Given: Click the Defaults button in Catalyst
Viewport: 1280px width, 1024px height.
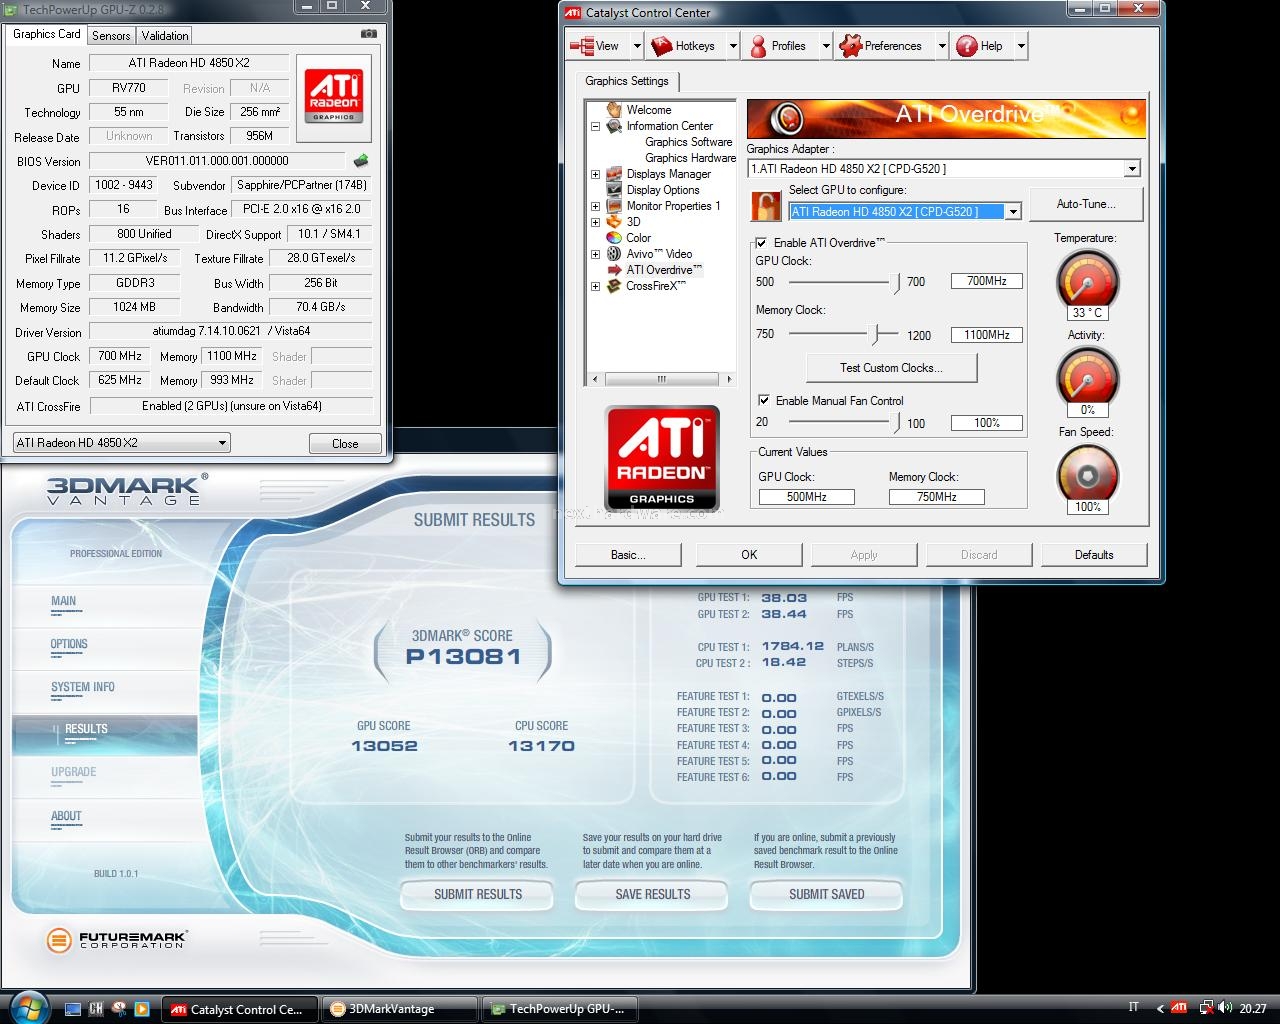Looking at the screenshot, I should pyautogui.click(x=1094, y=555).
